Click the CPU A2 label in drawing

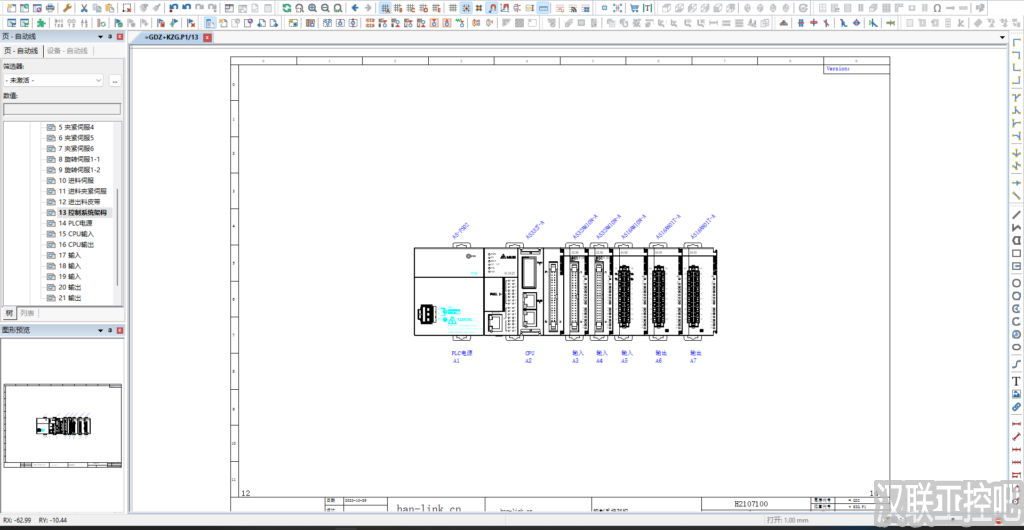(x=530, y=356)
